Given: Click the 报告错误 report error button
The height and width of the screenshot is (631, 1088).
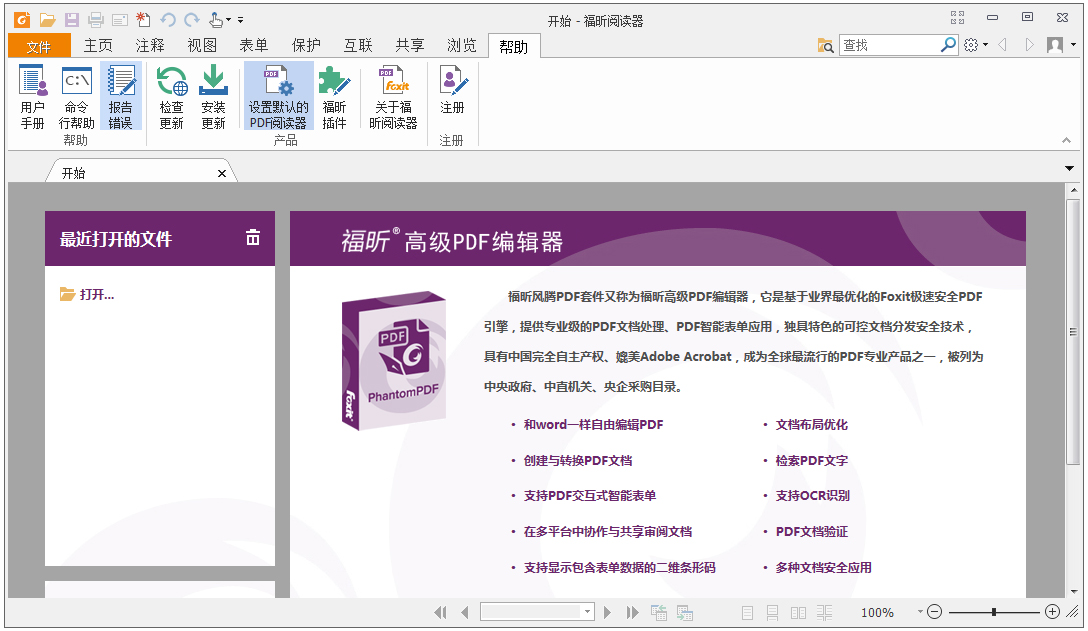Looking at the screenshot, I should pos(121,97).
